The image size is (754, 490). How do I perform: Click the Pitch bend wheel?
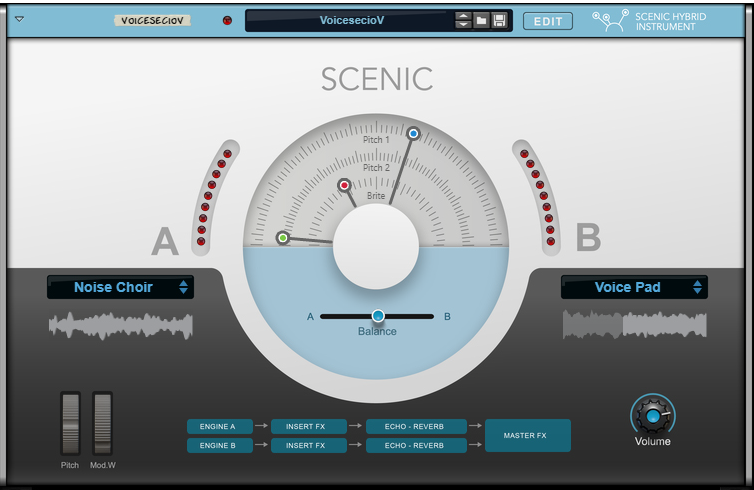point(70,423)
